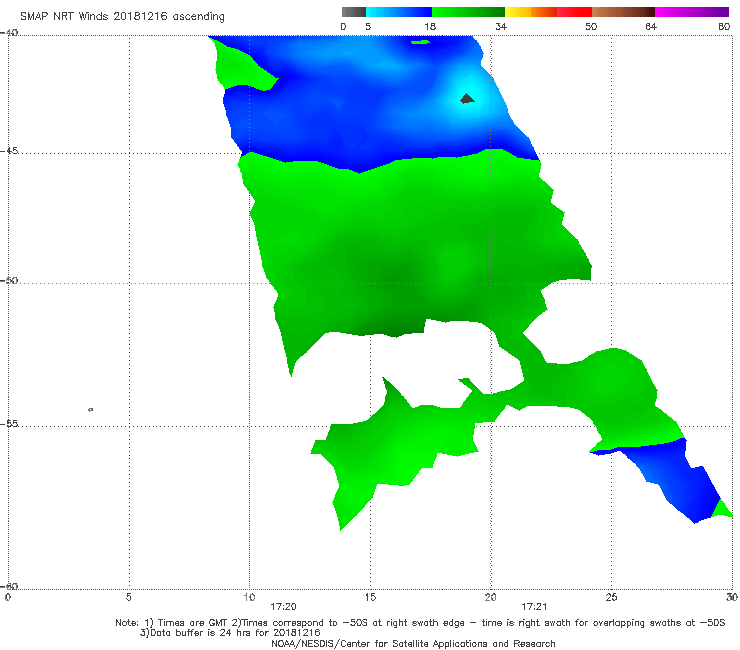
Task: Click the green segment of the color bar
Action: (x=468, y=12)
